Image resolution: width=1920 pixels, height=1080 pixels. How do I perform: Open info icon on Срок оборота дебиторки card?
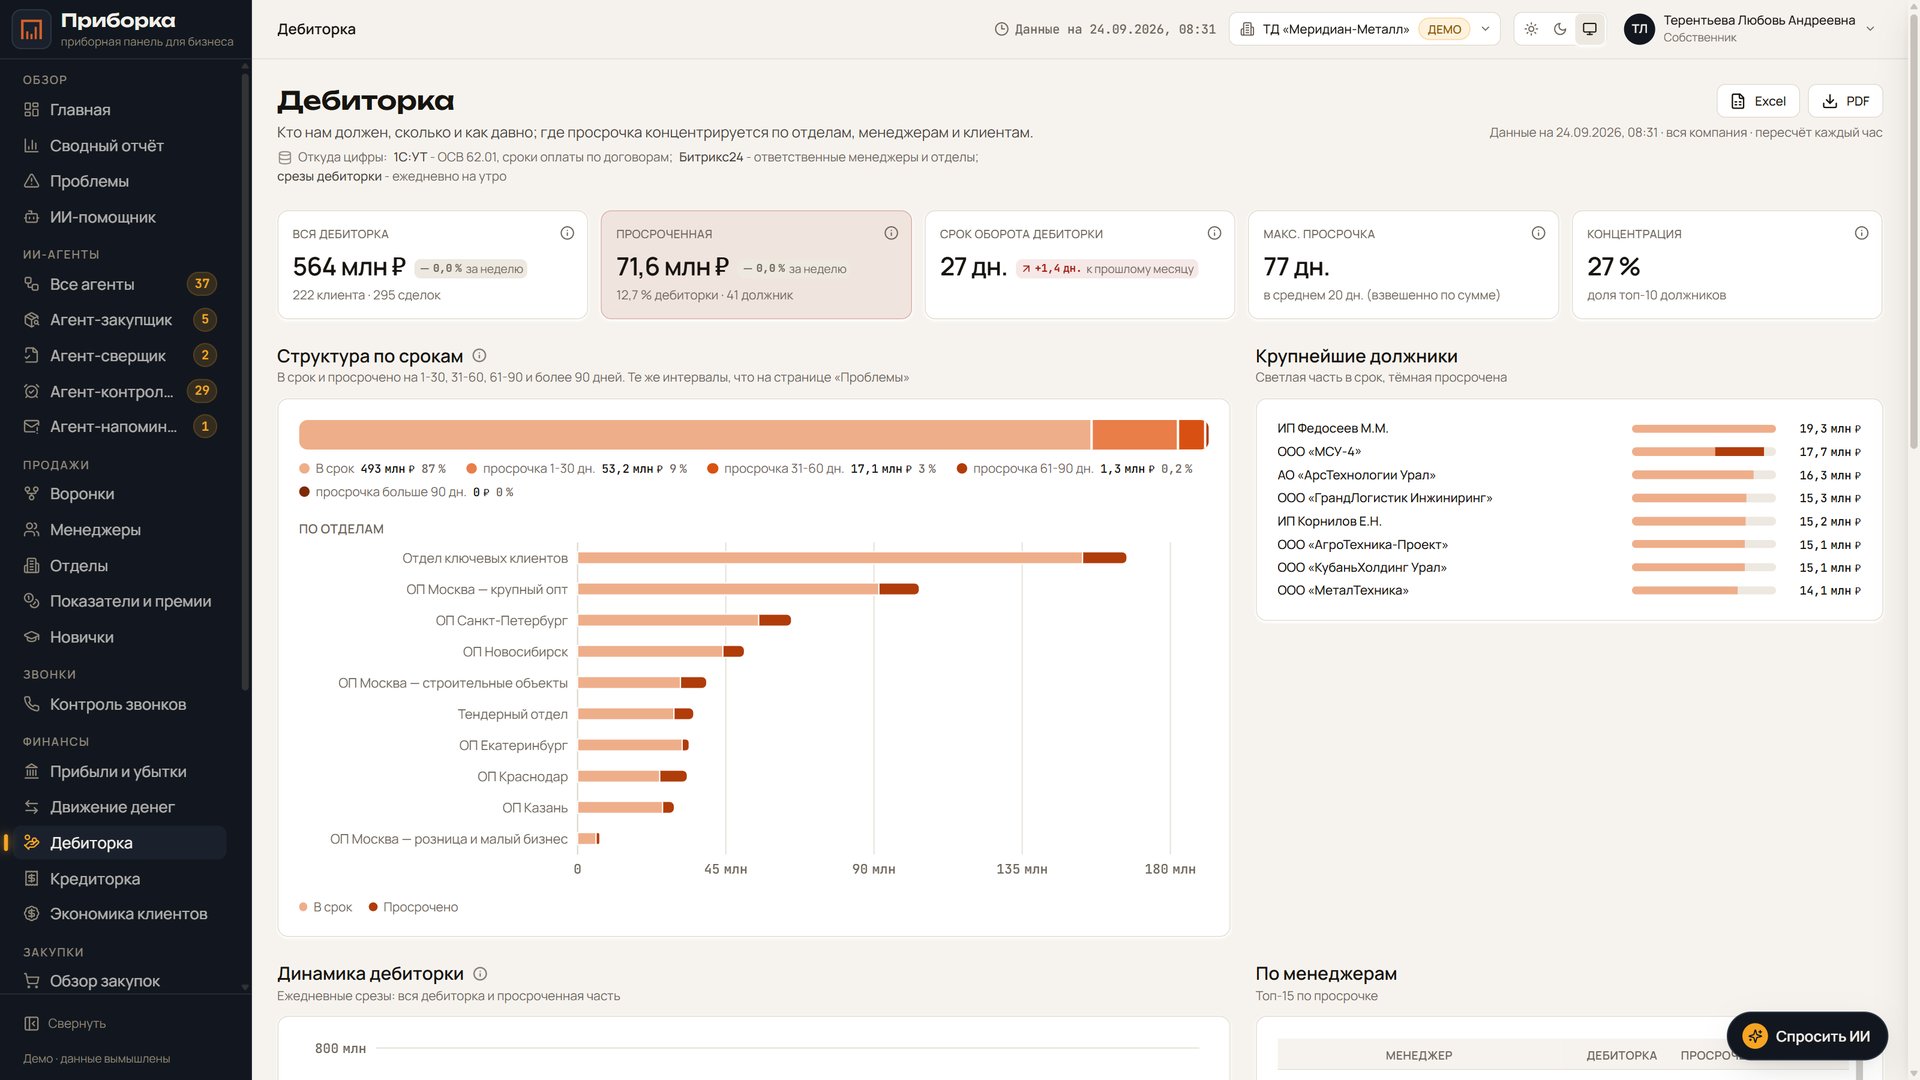[1214, 233]
